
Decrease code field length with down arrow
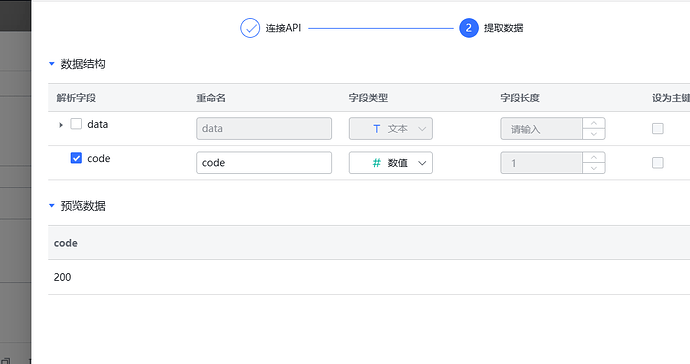click(x=594, y=168)
